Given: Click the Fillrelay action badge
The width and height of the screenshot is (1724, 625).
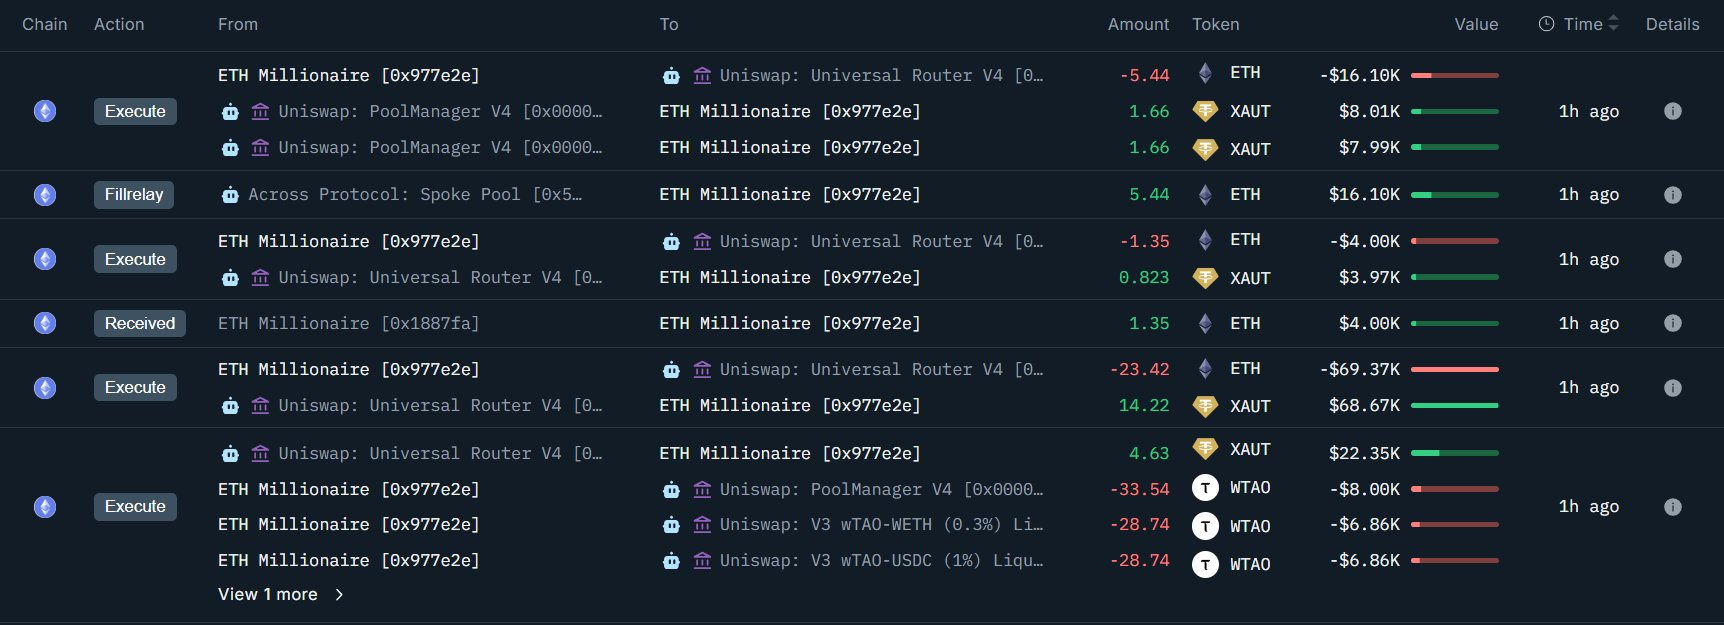Looking at the screenshot, I should click(134, 195).
